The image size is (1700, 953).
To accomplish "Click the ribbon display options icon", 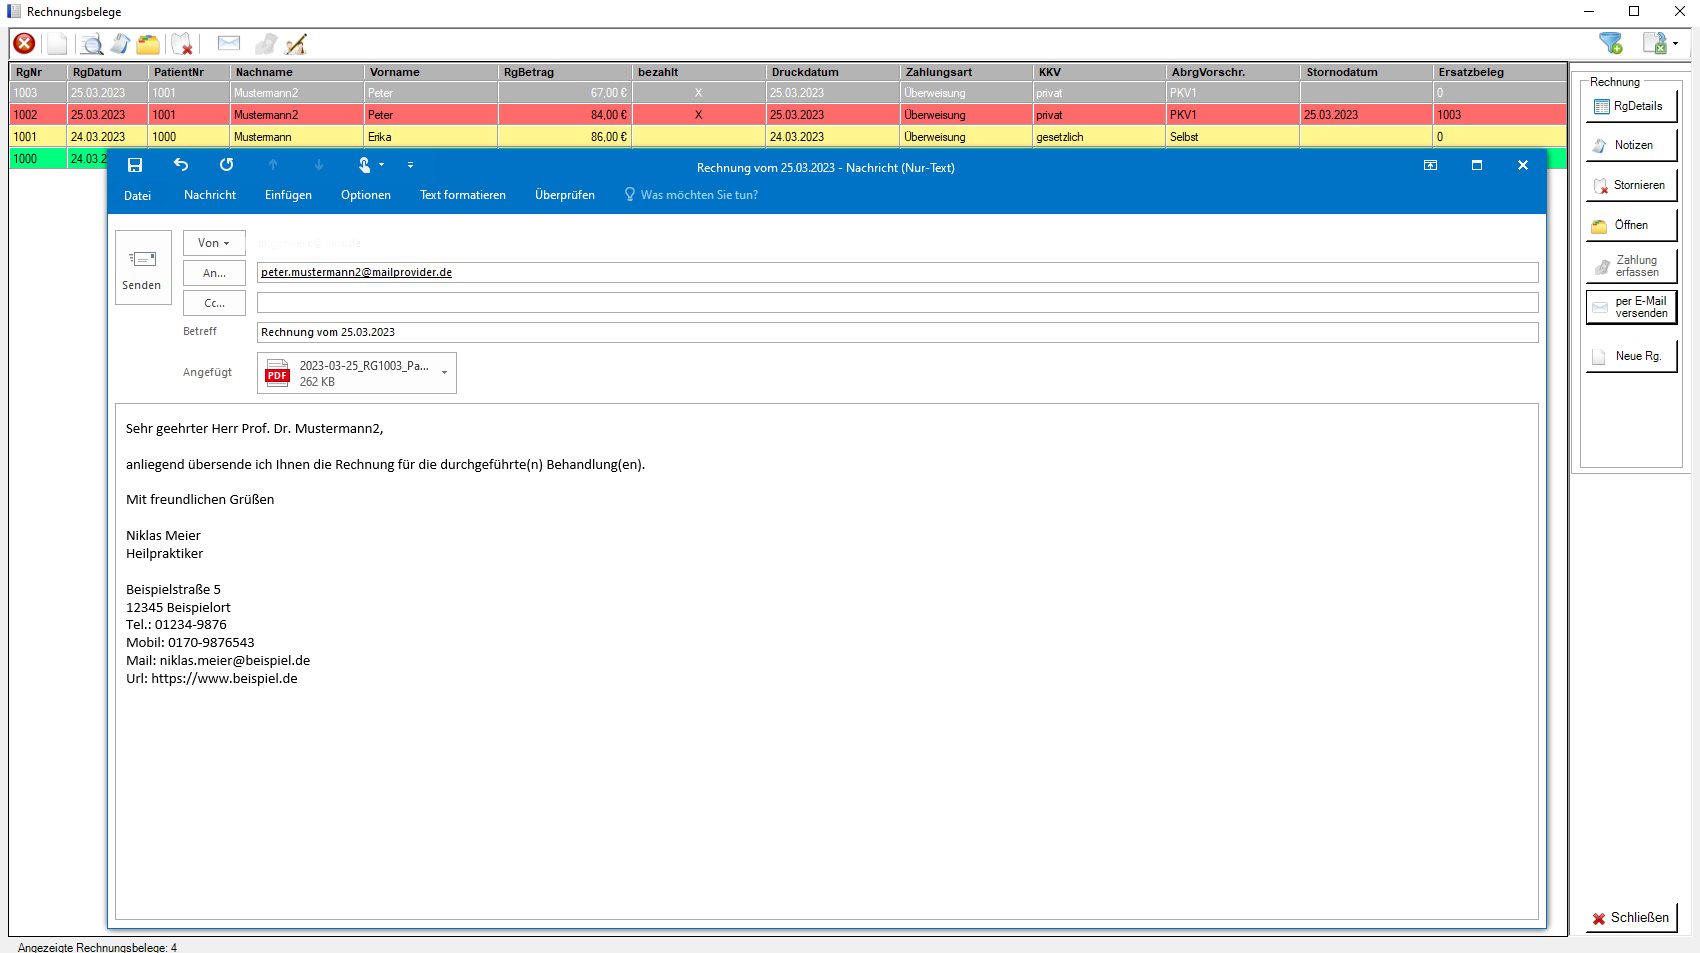I will [x=1431, y=165].
